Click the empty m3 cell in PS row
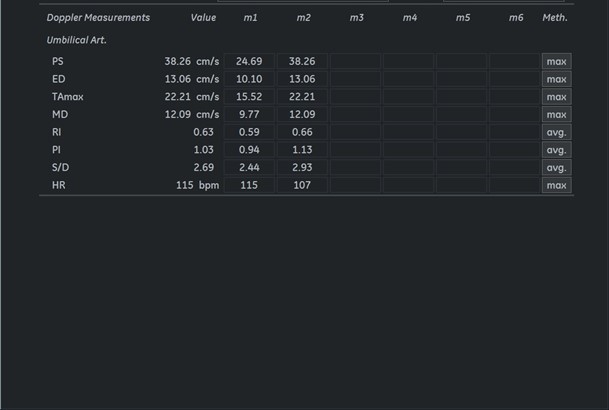This screenshot has width=609, height=410. [x=355, y=61]
